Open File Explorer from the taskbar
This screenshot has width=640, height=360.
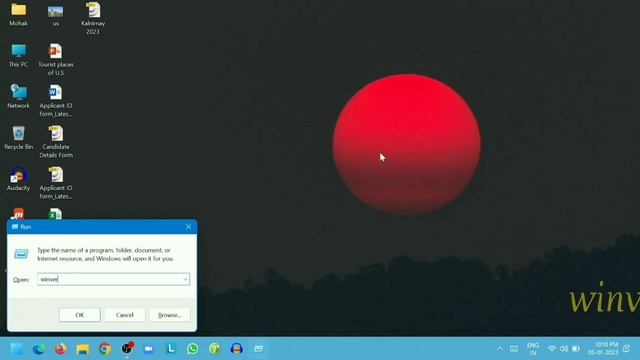83,349
